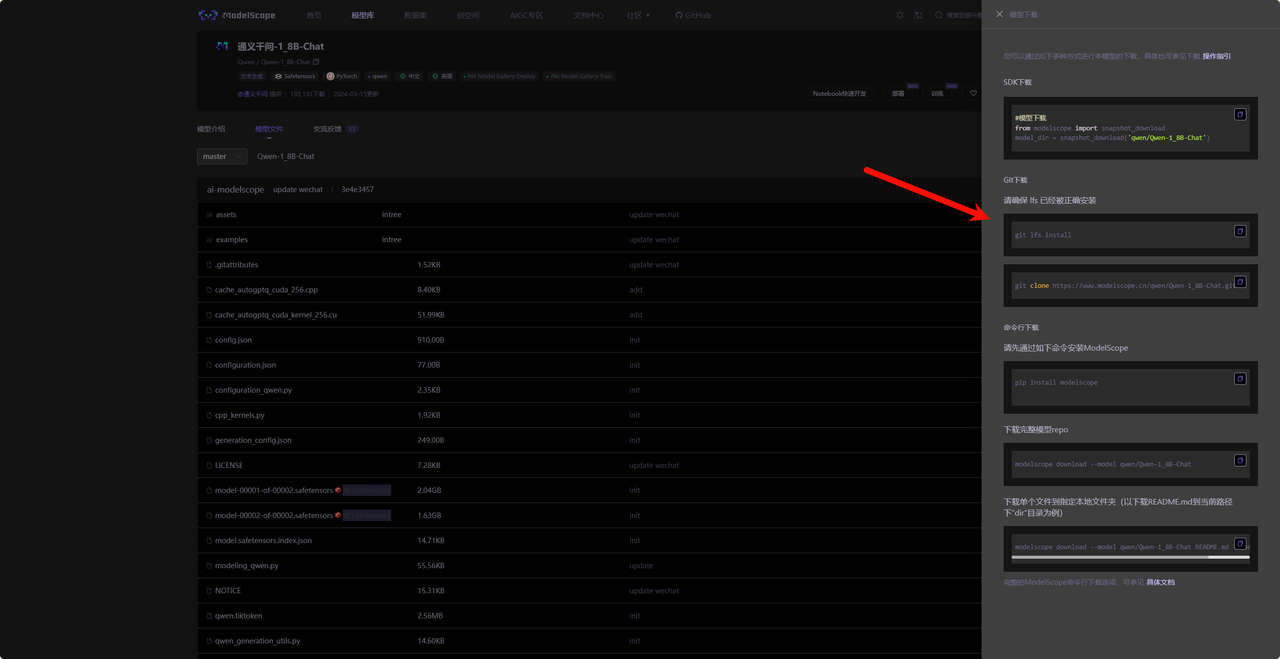Image resolution: width=1280 pixels, height=659 pixels.
Task: Open qwen_generation_utils.py file
Action: coord(258,640)
